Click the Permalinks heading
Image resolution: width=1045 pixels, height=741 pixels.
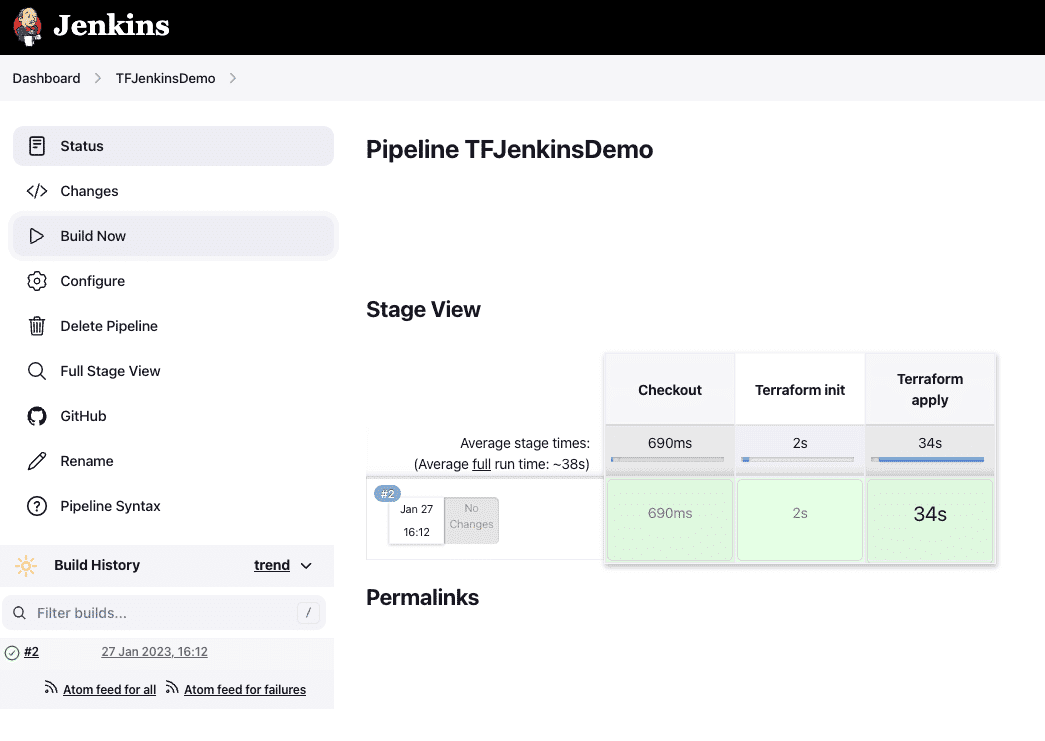(x=423, y=598)
